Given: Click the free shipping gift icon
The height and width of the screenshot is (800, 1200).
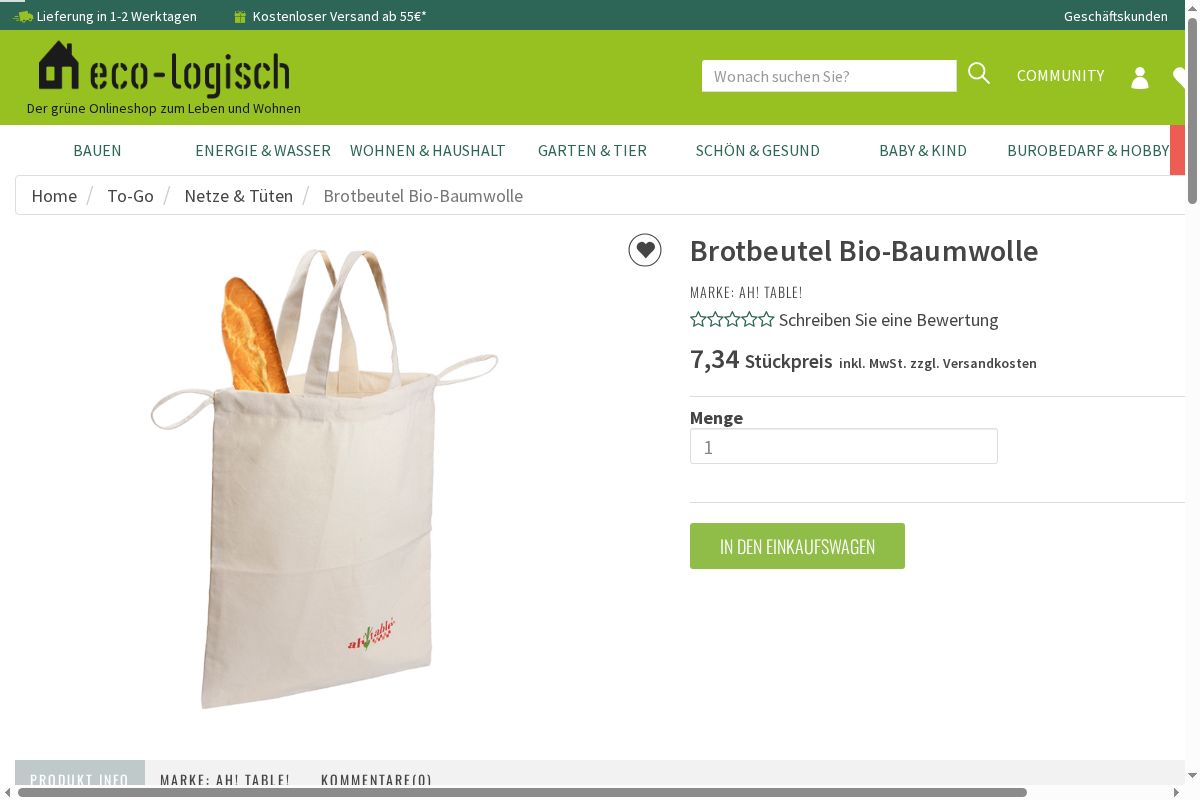Looking at the screenshot, I should pyautogui.click(x=239, y=16).
